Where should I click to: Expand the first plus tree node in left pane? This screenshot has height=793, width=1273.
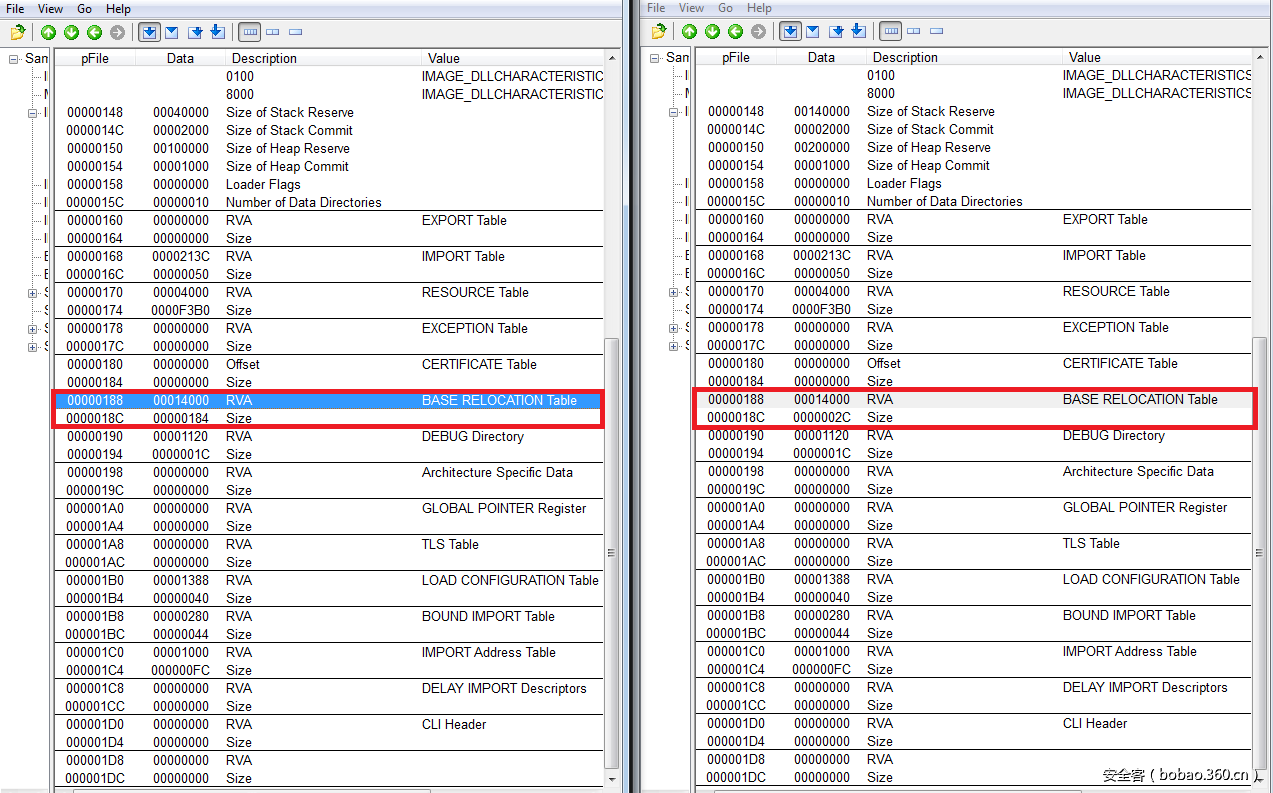tap(33, 293)
